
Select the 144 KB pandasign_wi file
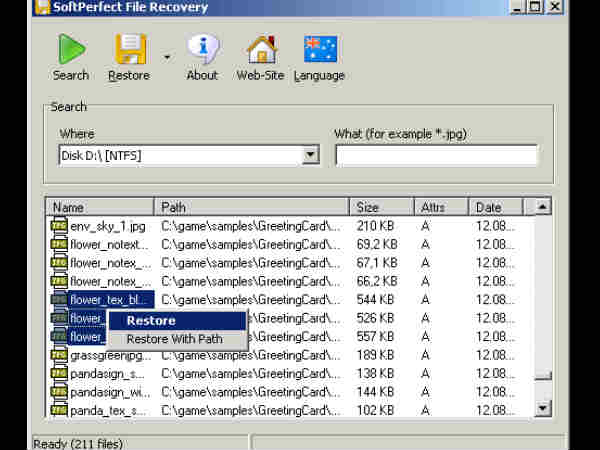click(x=110, y=392)
